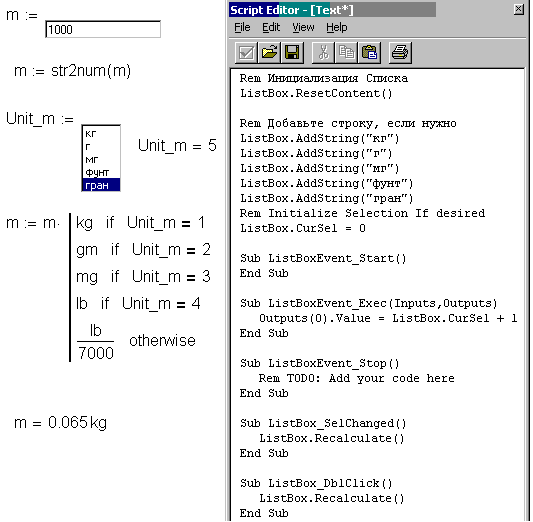Viewport: 533px width, 522px height.
Task: Open the File menu
Action: (x=242, y=27)
